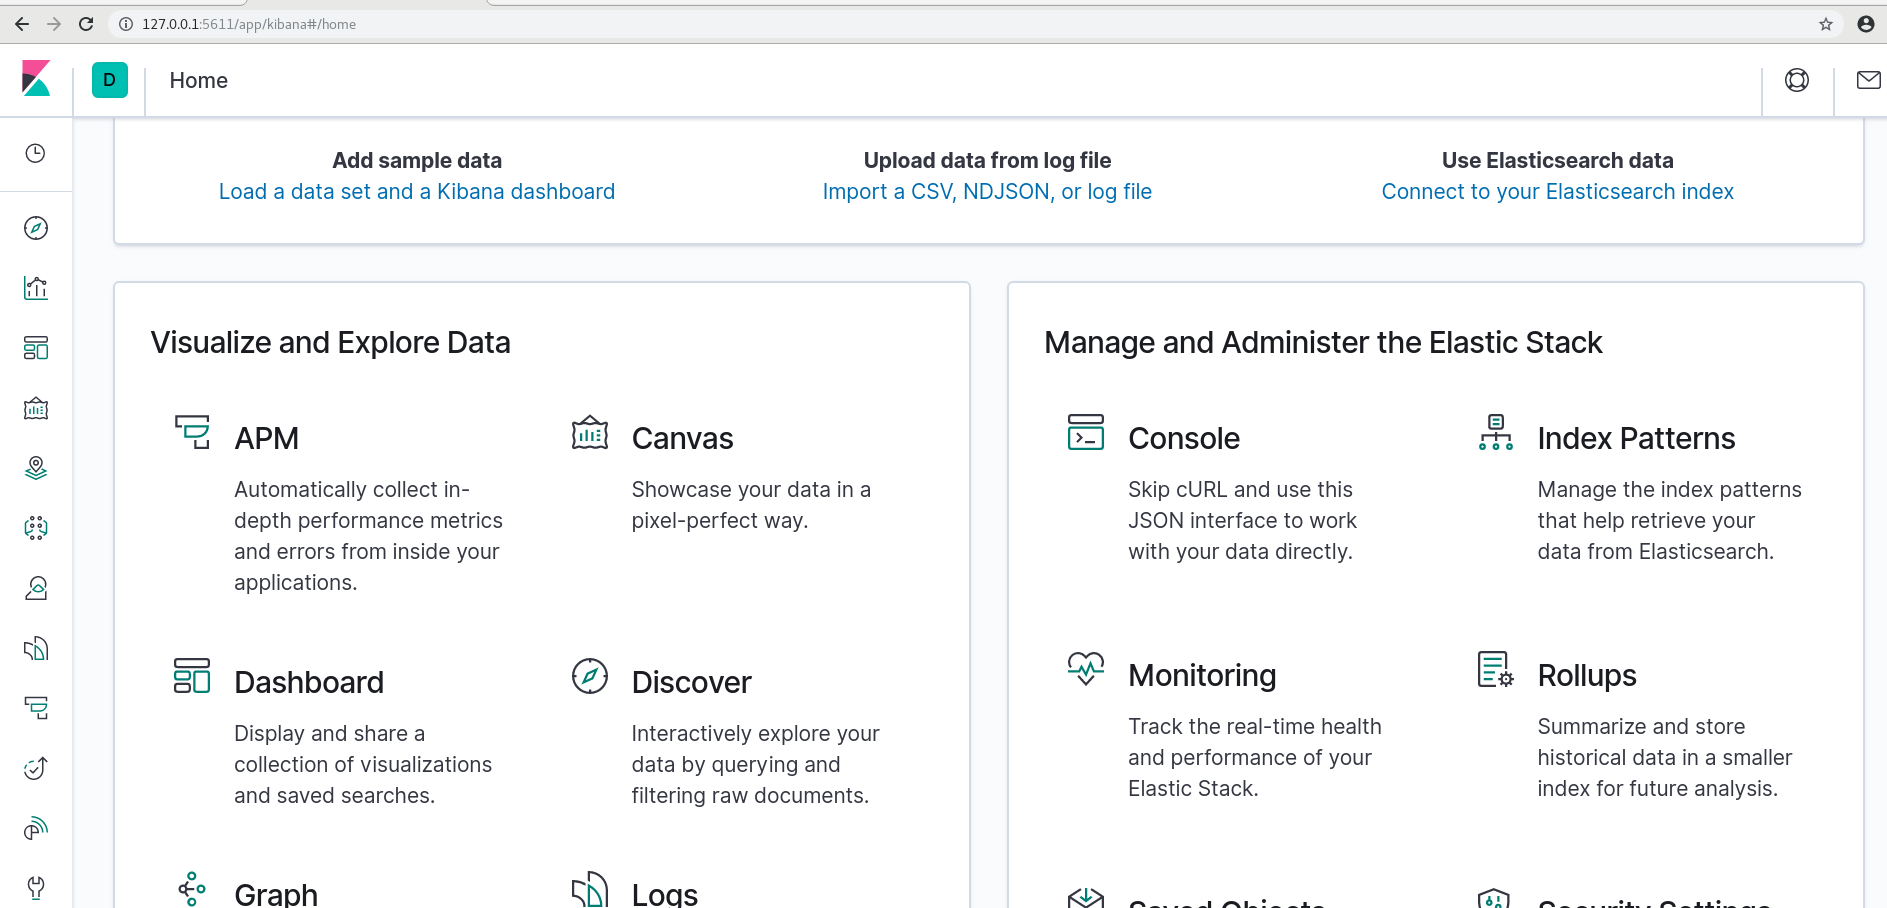Click the Rollups card icon
1887x908 pixels.
1496,669
